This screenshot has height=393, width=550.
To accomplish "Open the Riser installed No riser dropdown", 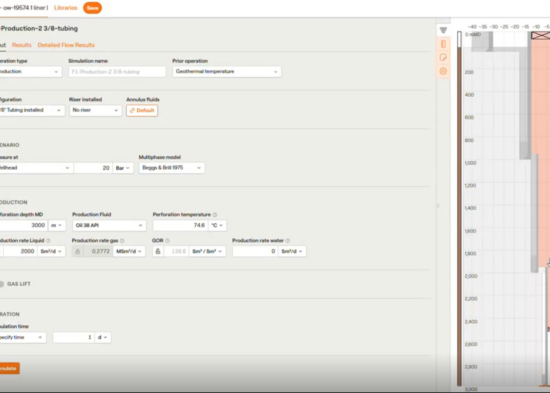I will coord(95,110).
